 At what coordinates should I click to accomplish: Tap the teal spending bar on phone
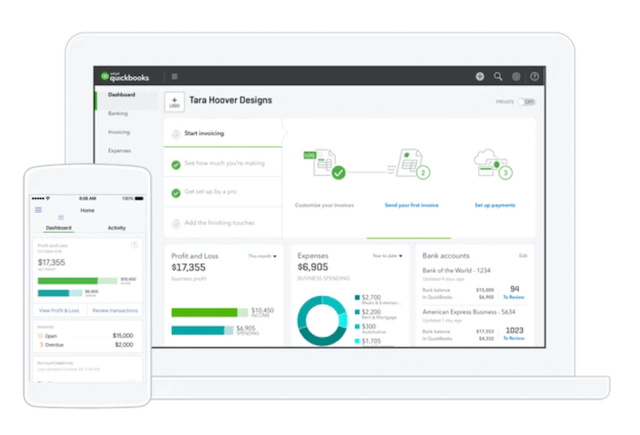[60, 293]
